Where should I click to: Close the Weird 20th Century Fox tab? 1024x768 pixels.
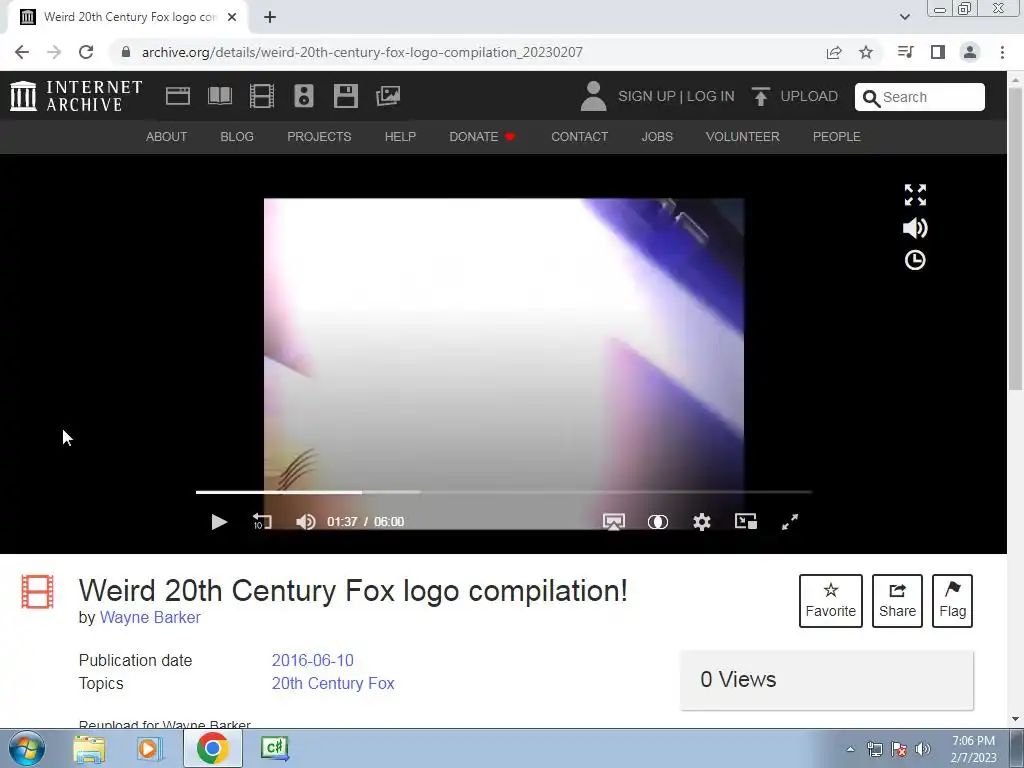(232, 17)
